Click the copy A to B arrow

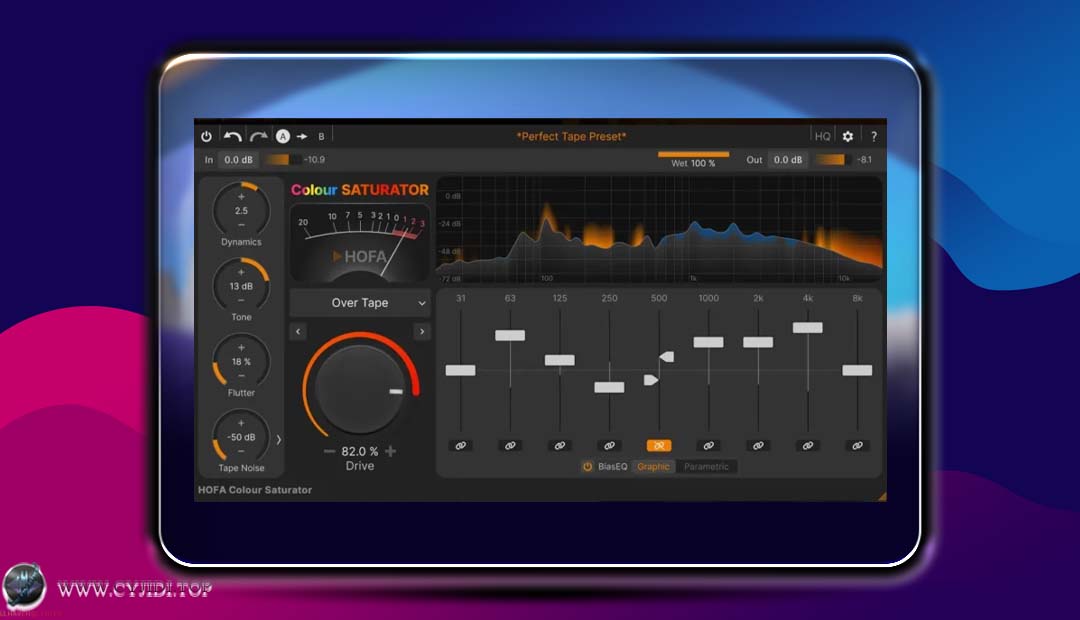click(302, 136)
